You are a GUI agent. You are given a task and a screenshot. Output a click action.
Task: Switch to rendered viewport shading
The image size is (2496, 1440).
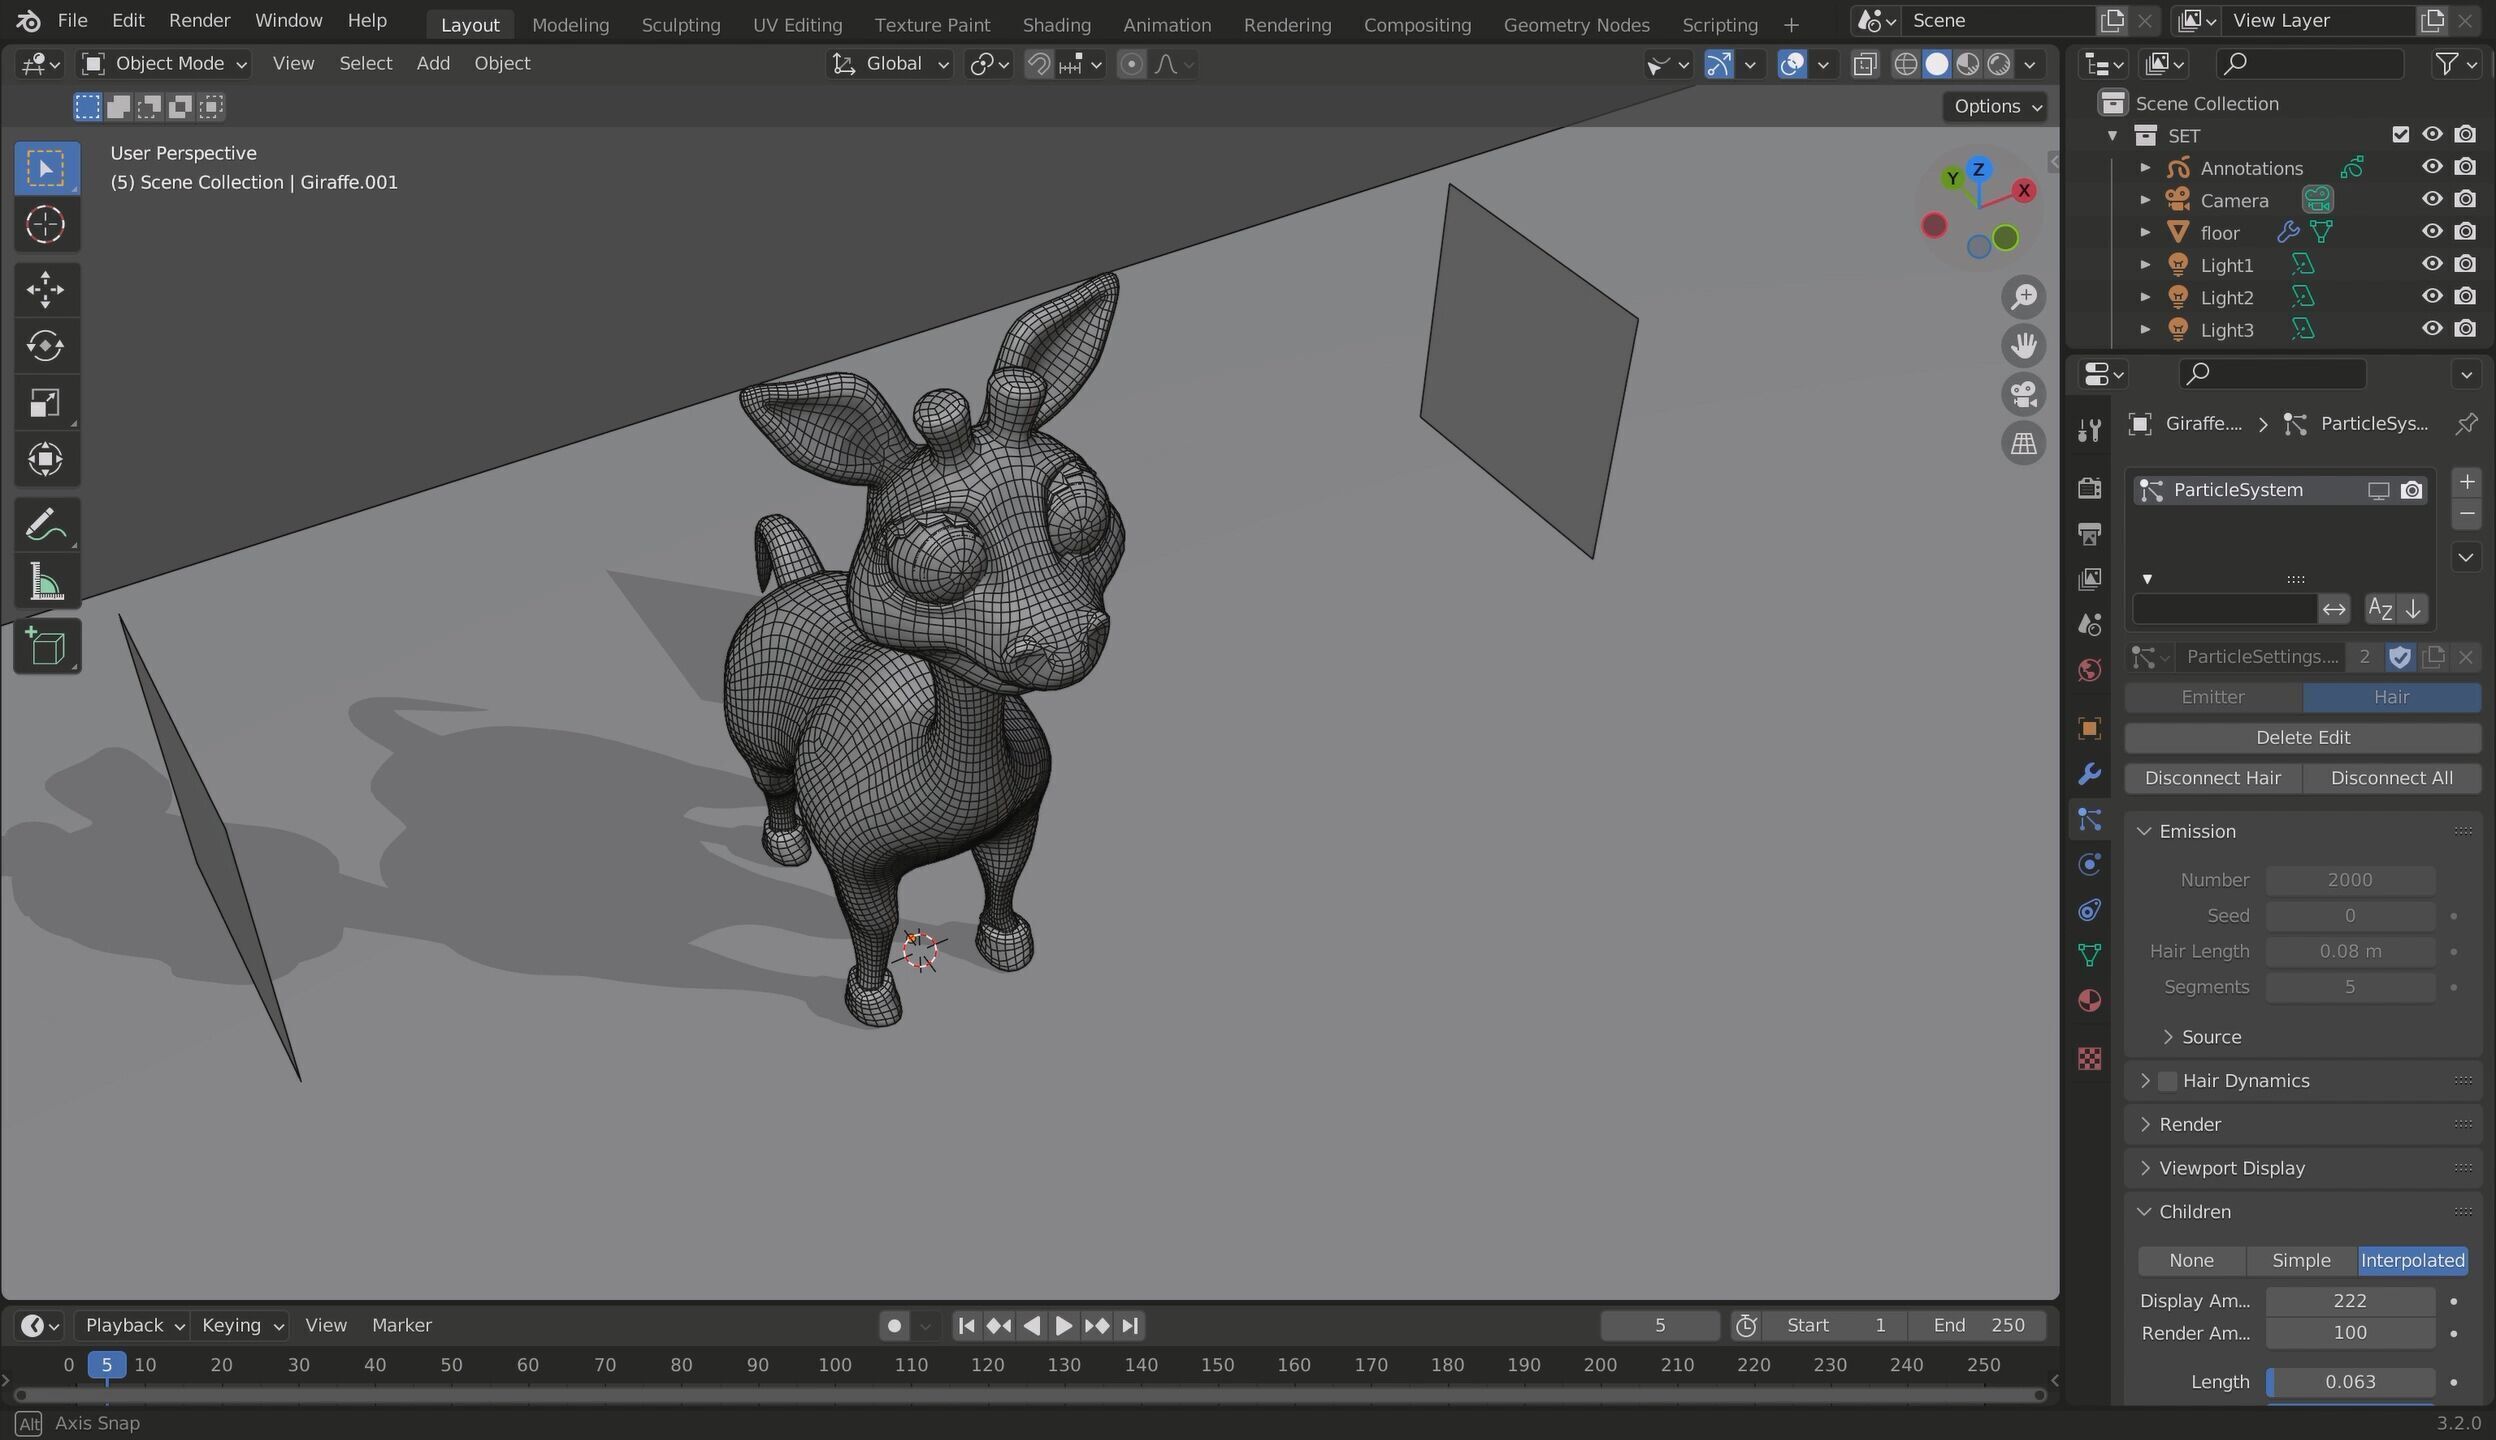[x=1999, y=64]
